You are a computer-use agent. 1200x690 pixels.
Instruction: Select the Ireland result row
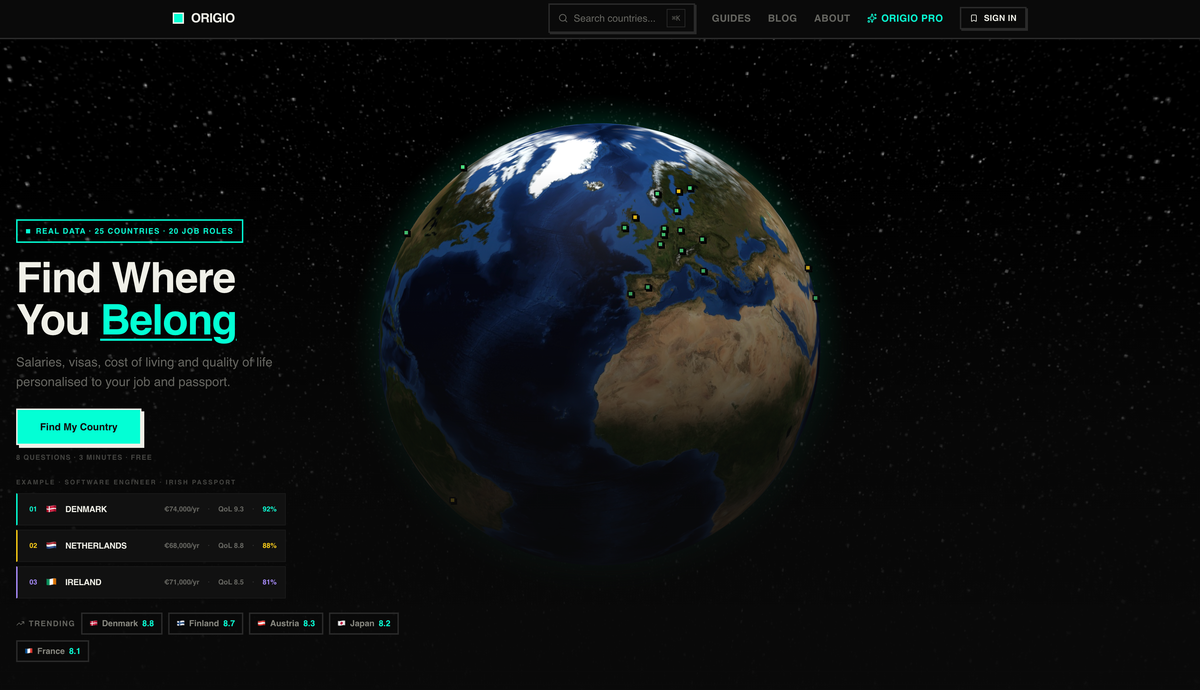point(151,582)
